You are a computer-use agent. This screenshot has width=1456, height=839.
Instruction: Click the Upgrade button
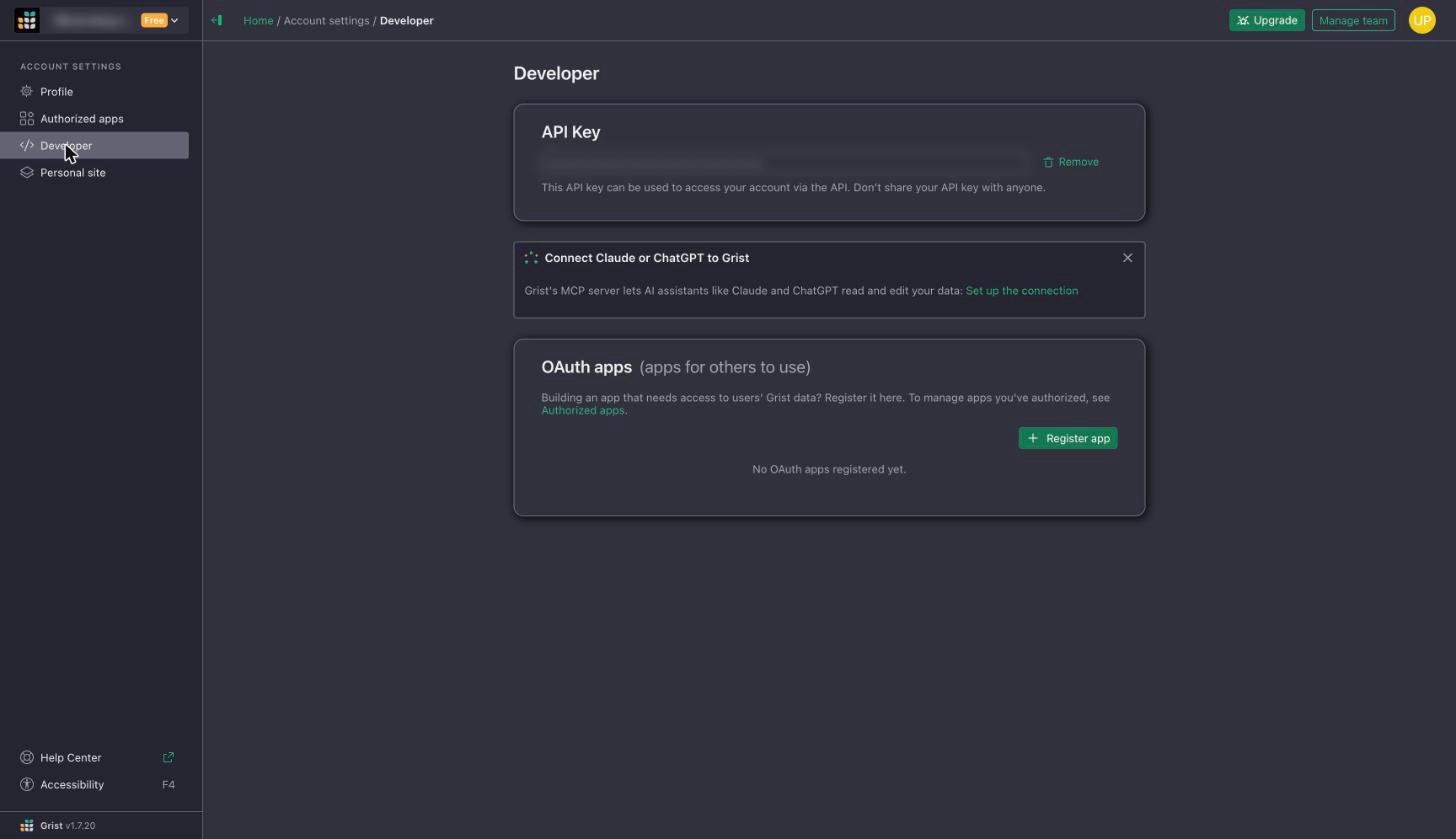click(1266, 20)
